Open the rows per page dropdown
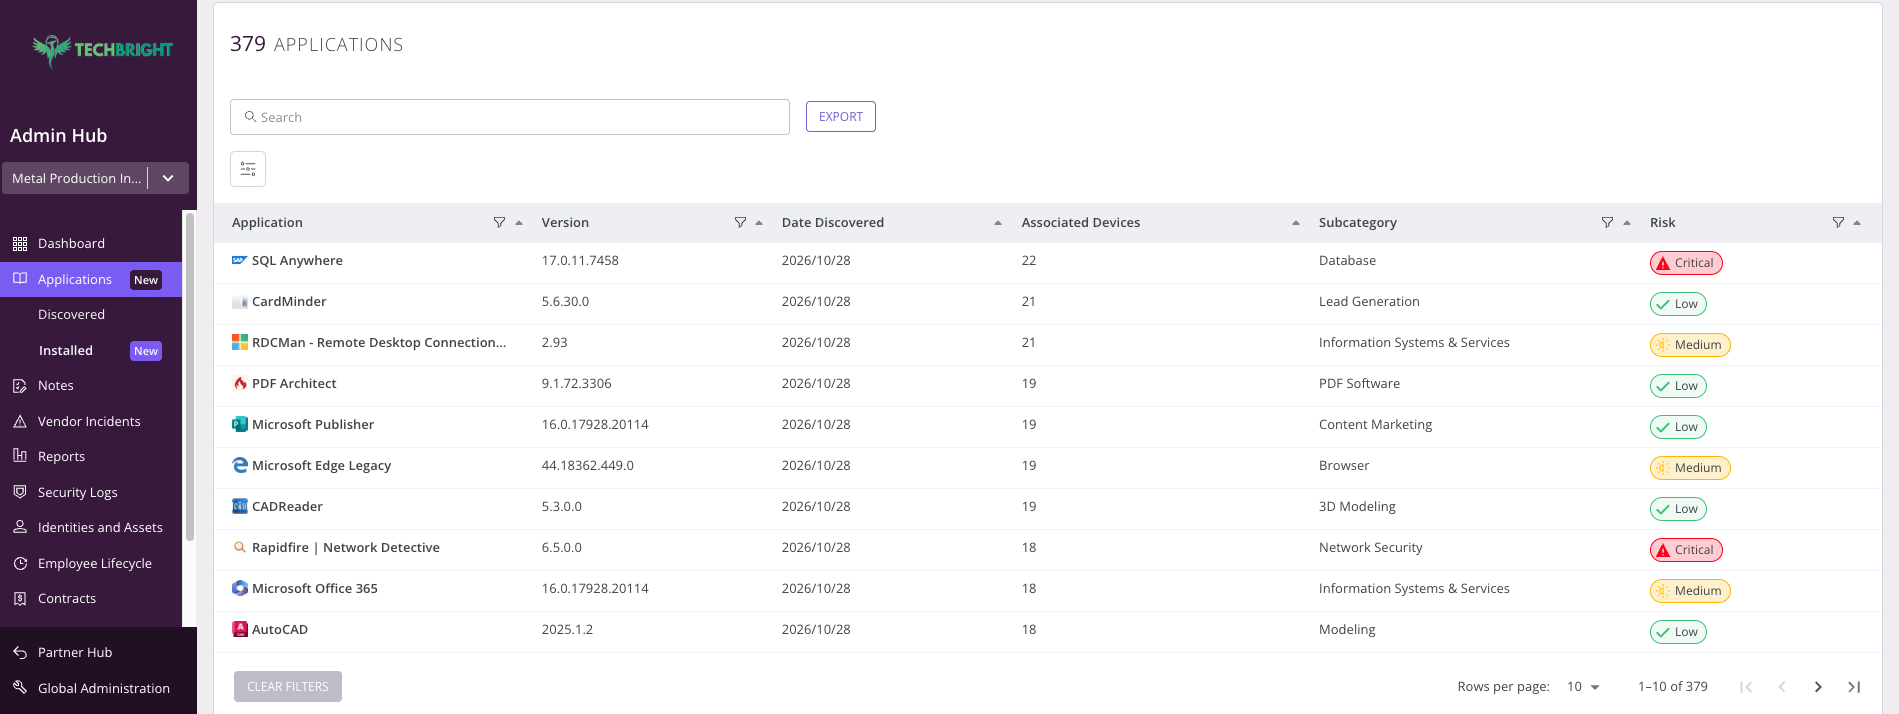Screen dimensions: 1899x714 1583,687
